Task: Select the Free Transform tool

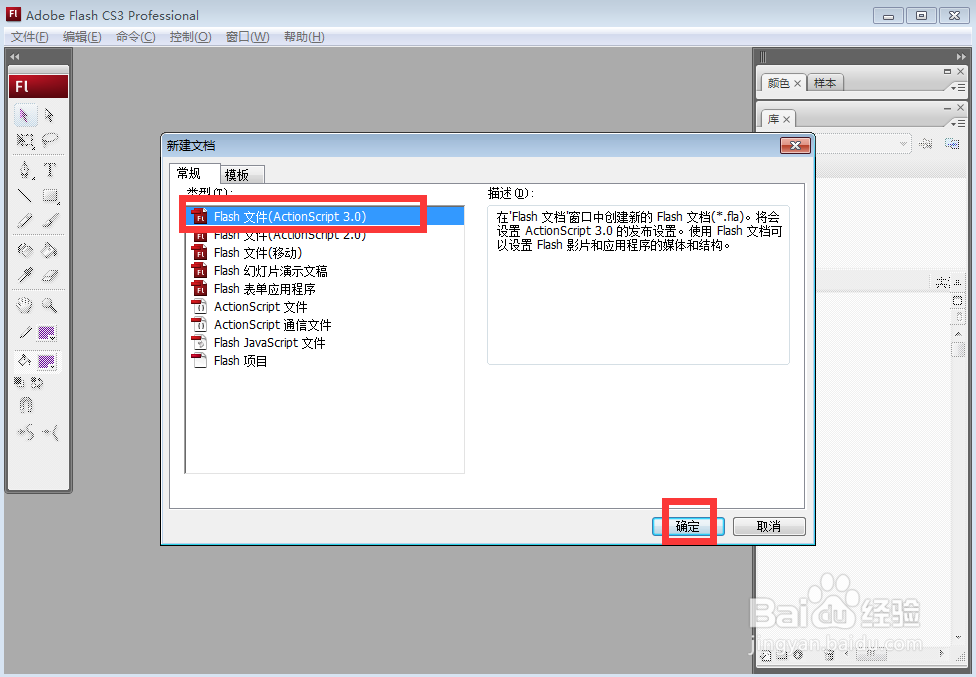Action: [x=25, y=141]
